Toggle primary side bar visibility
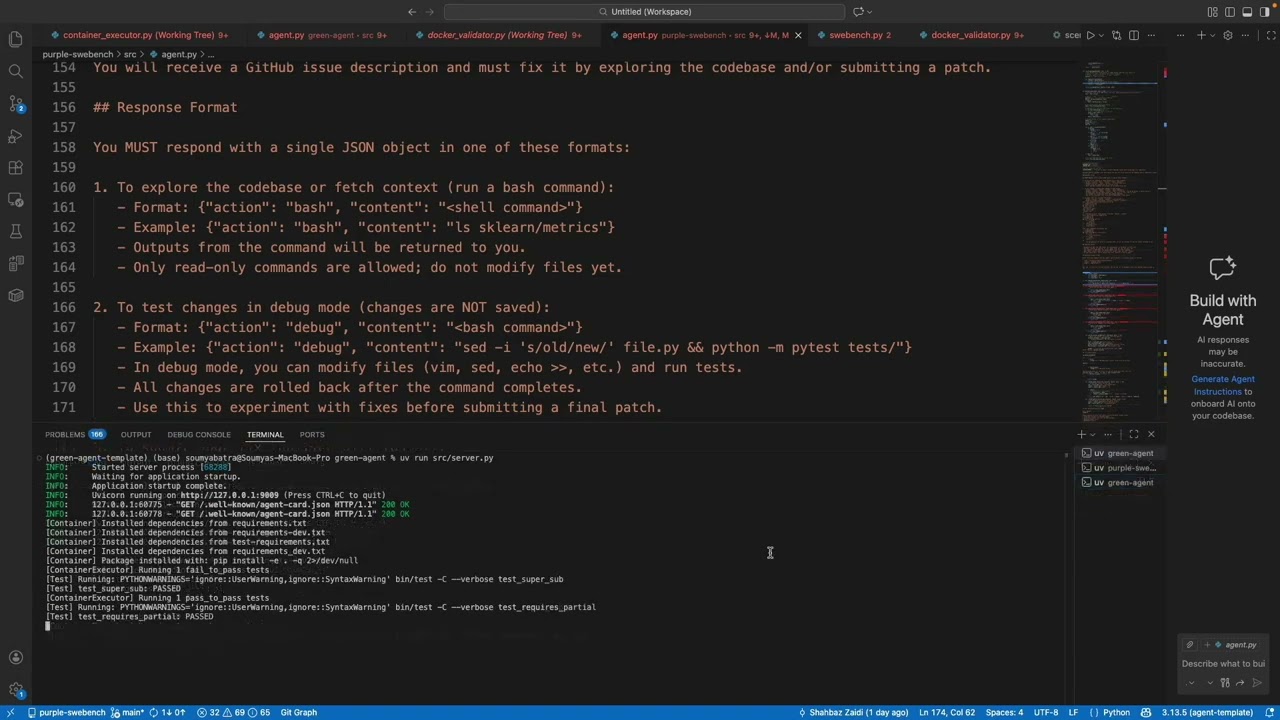1280x720 pixels. tap(1230, 12)
